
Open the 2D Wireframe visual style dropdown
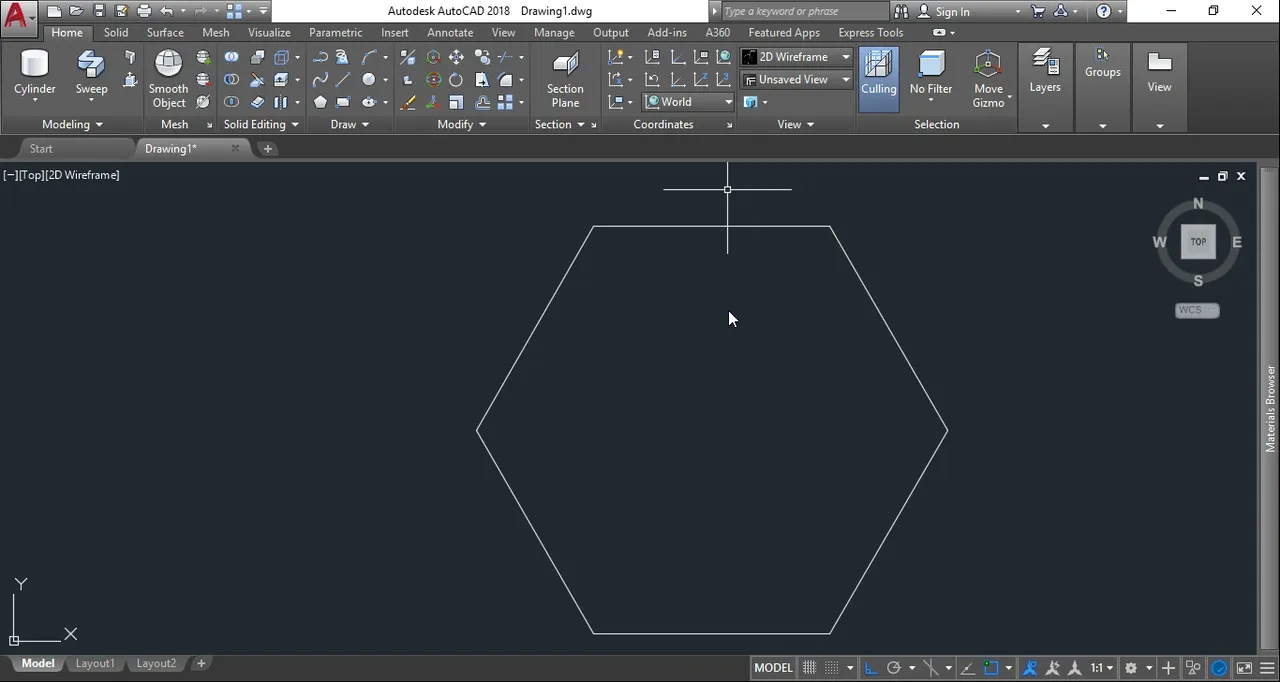[x=796, y=57]
